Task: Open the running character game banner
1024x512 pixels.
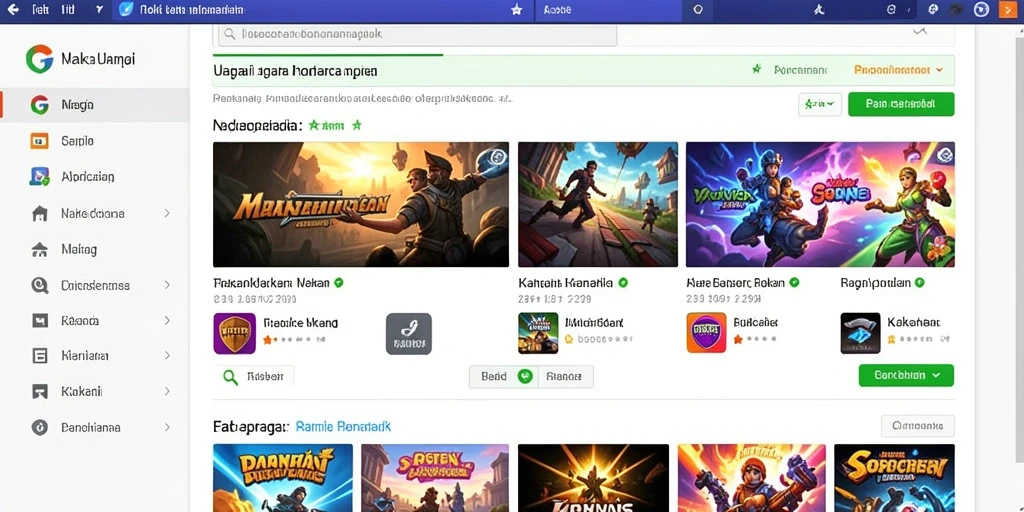Action: click(x=598, y=204)
